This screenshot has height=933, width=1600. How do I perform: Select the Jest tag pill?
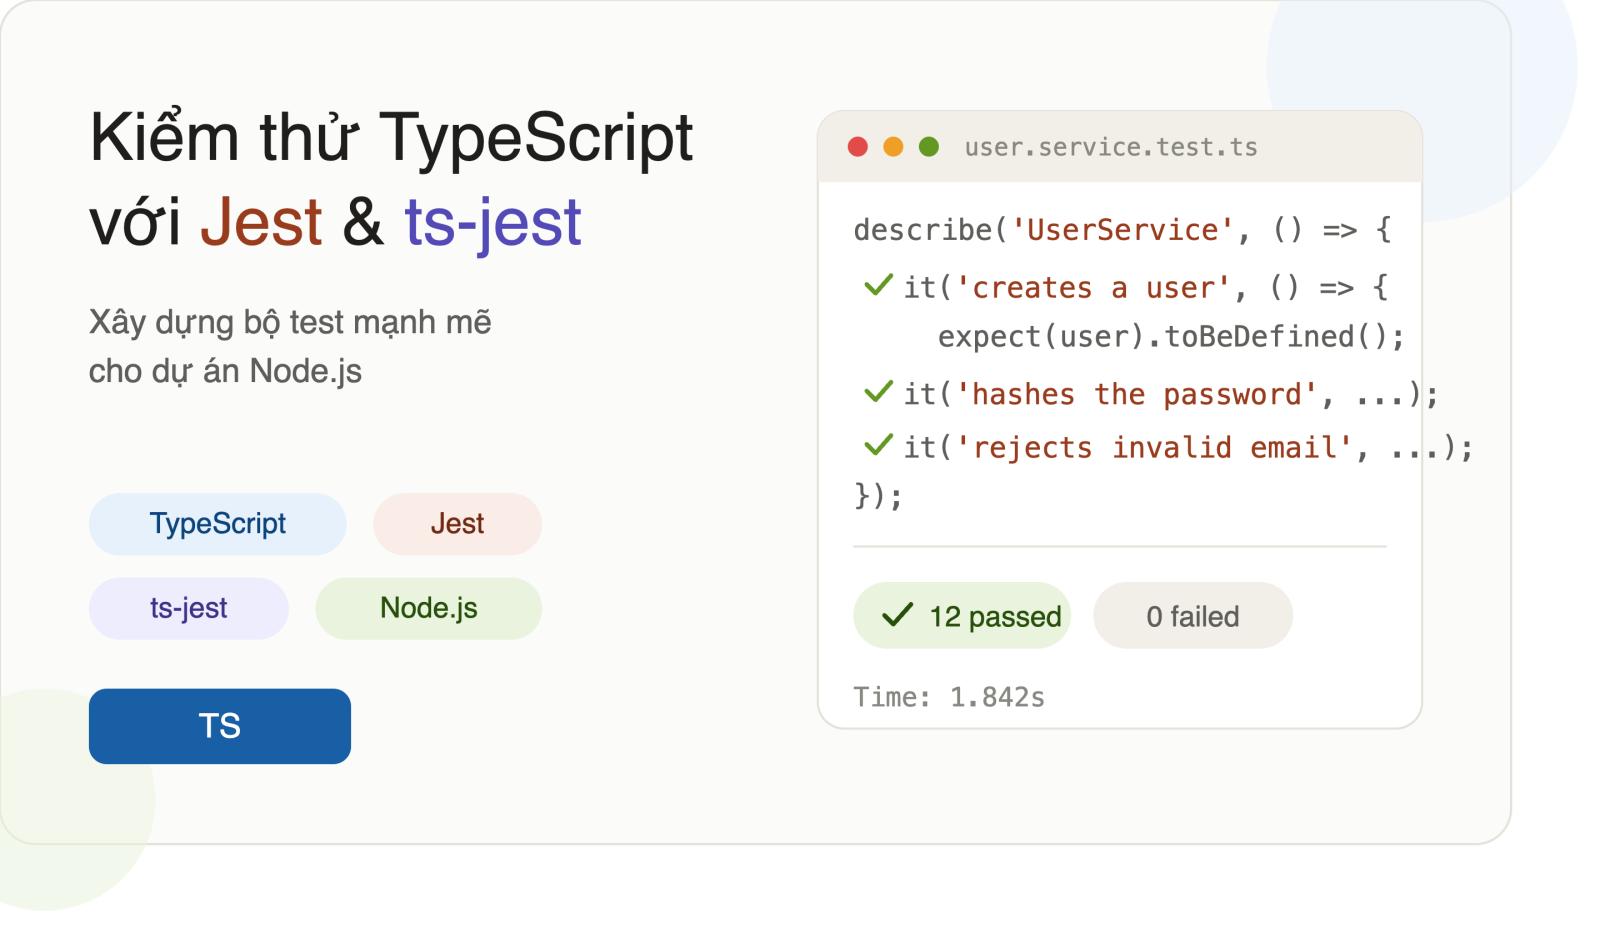(458, 524)
